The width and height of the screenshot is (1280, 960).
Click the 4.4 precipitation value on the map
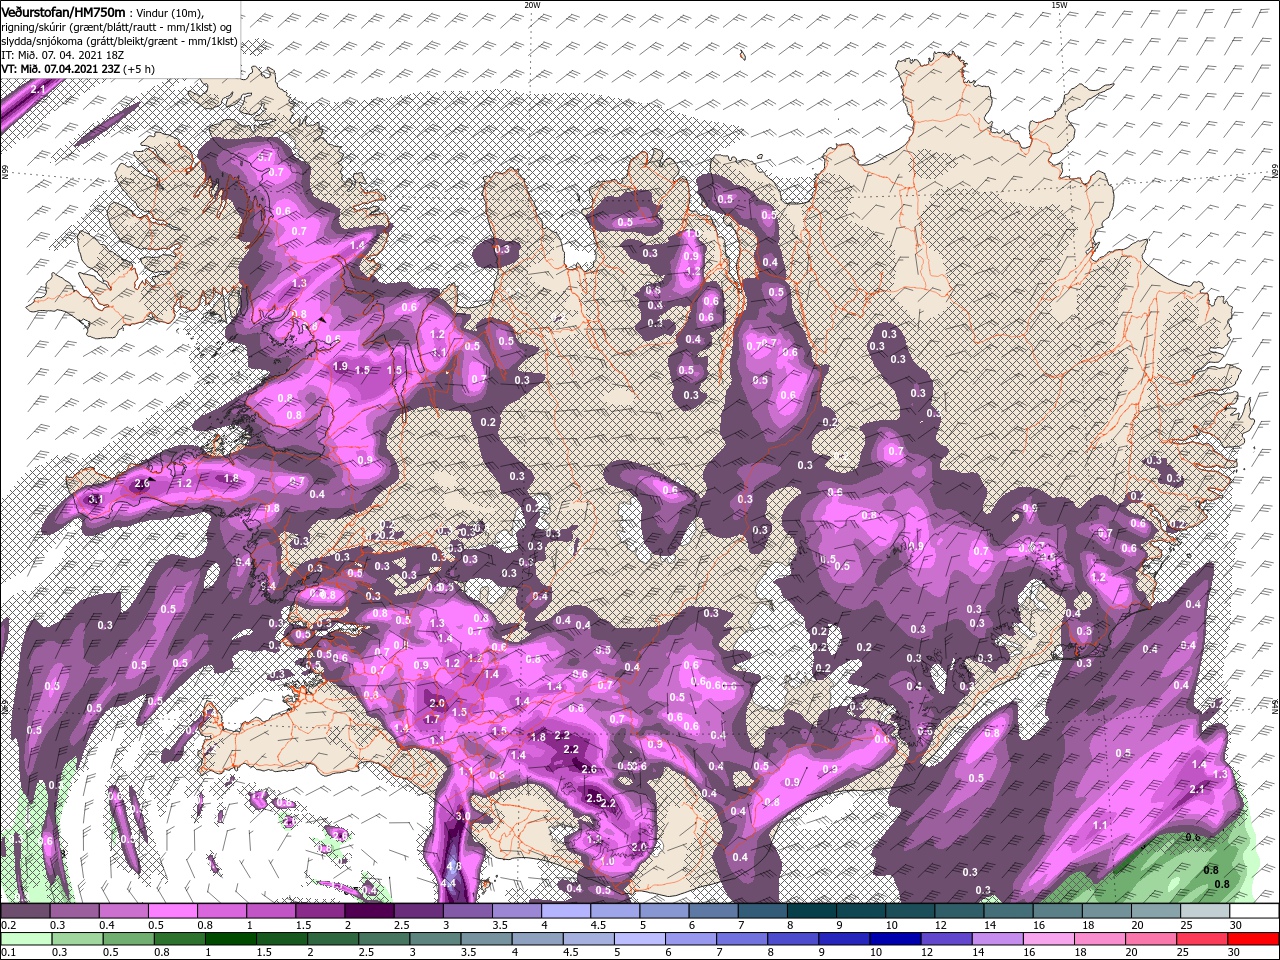tap(448, 883)
